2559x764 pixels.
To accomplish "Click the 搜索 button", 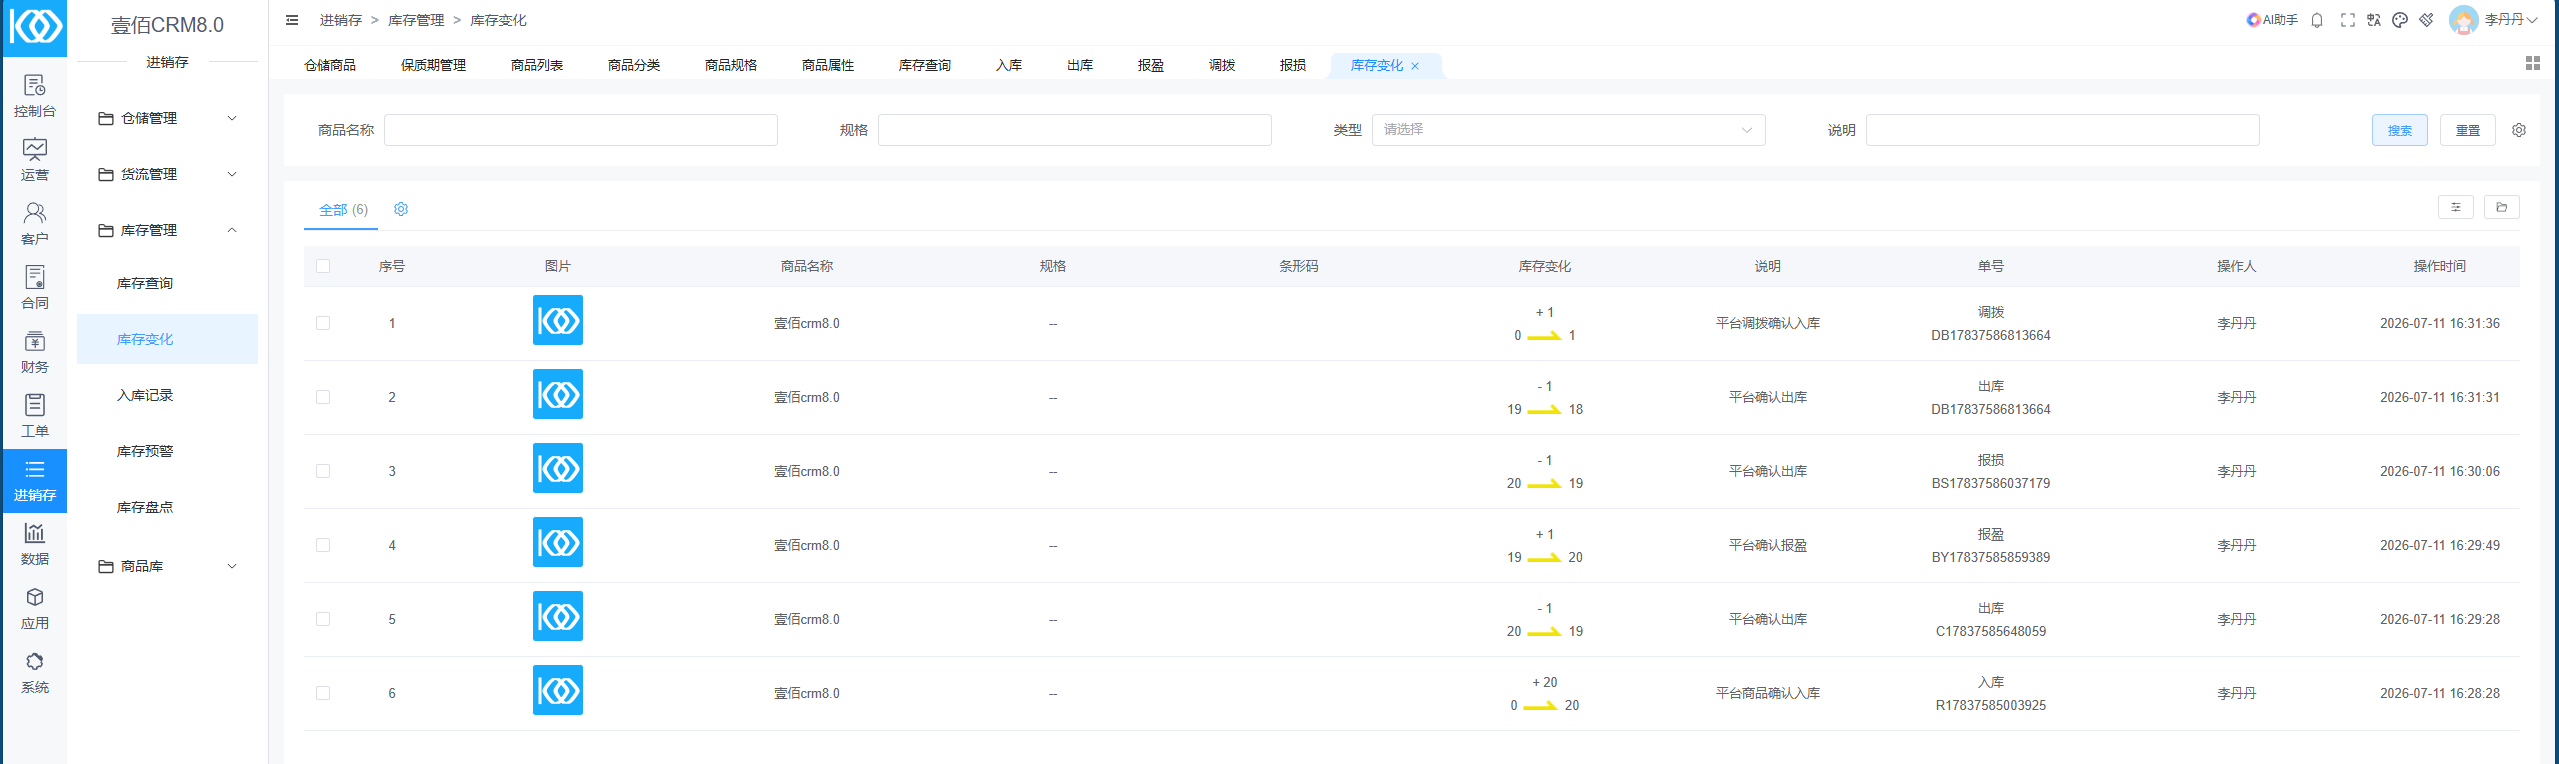I will [x=2400, y=130].
